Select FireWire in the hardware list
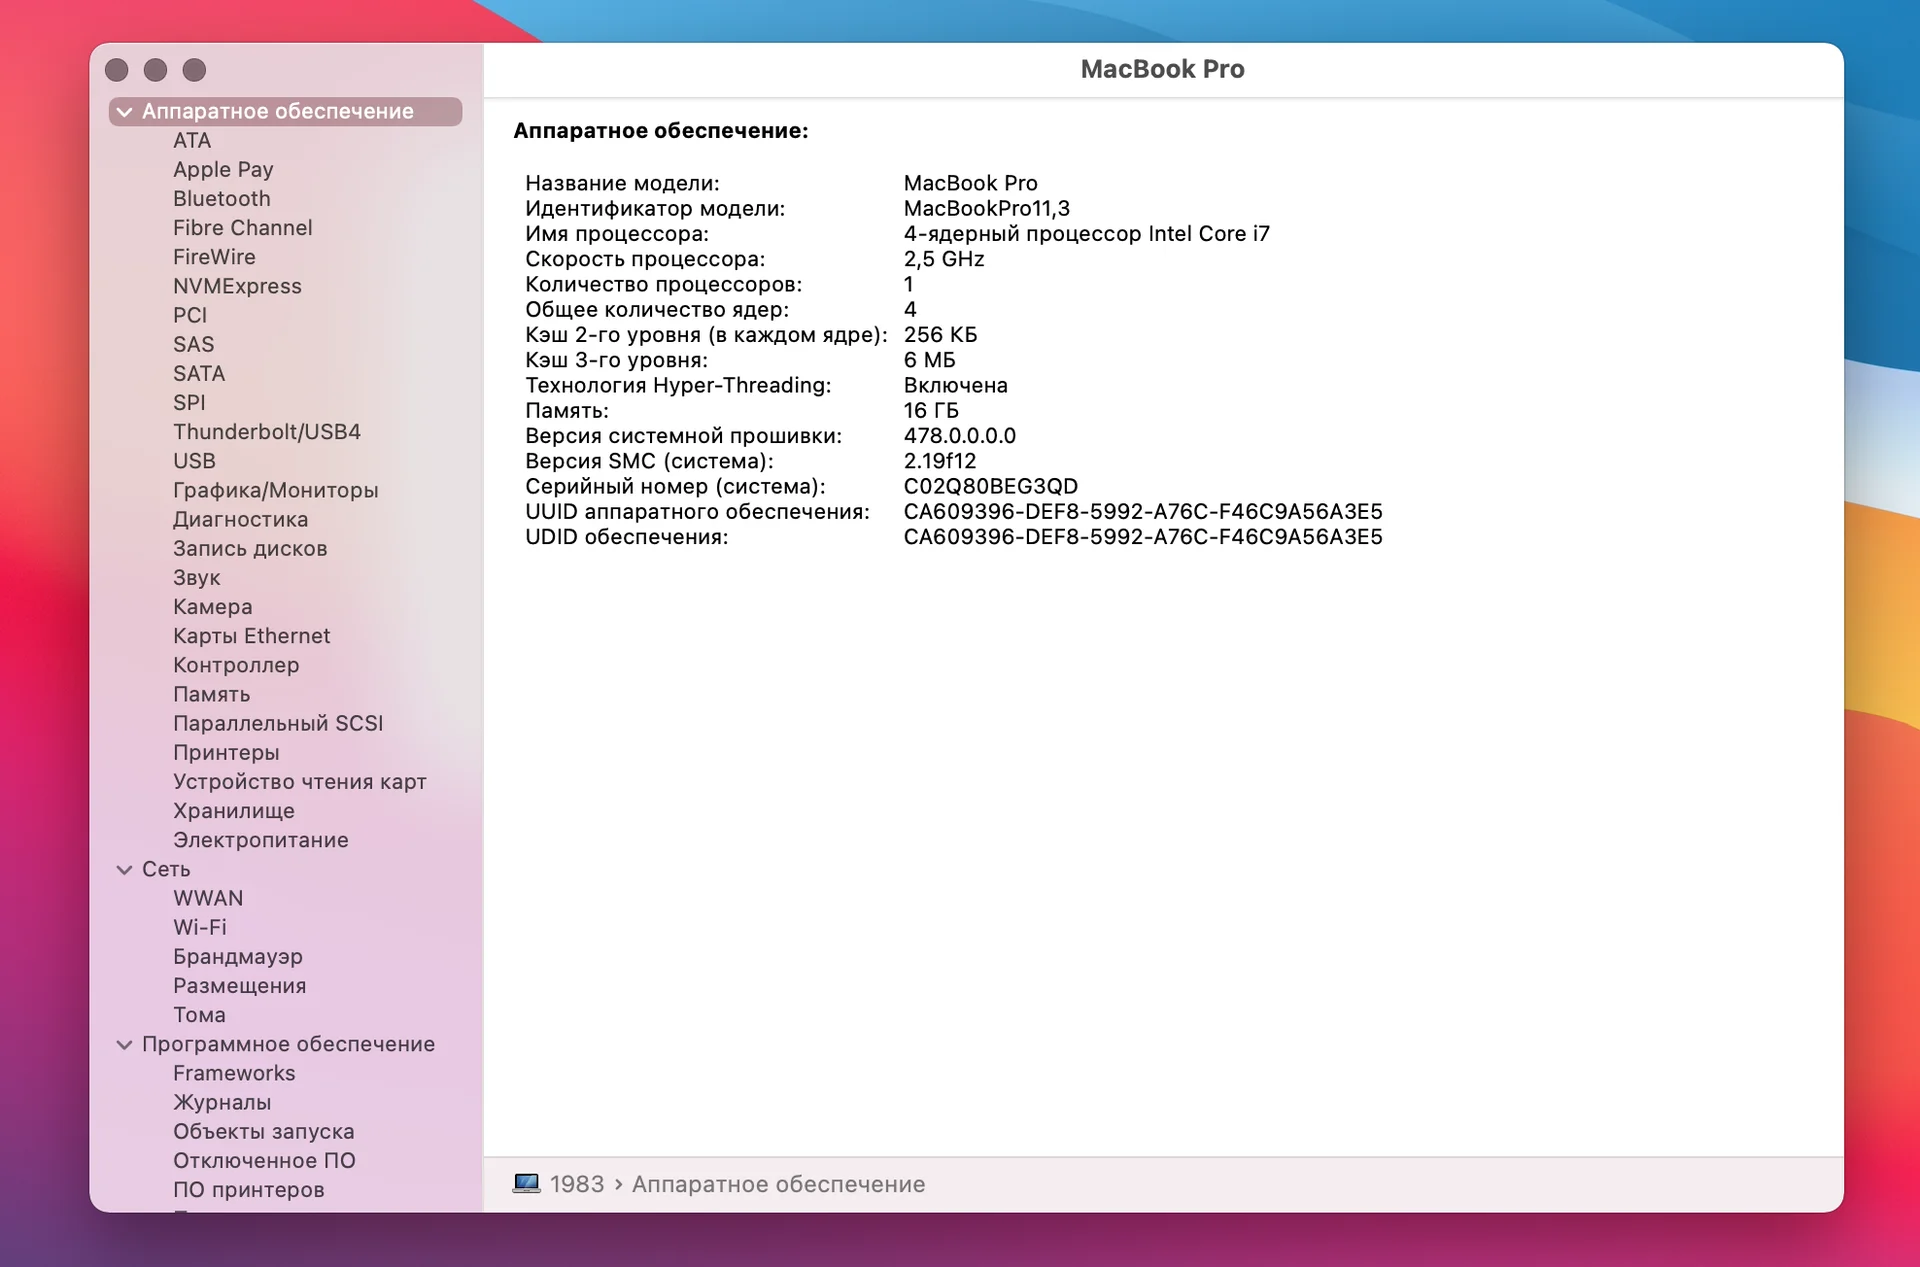1920x1267 pixels. click(x=214, y=257)
